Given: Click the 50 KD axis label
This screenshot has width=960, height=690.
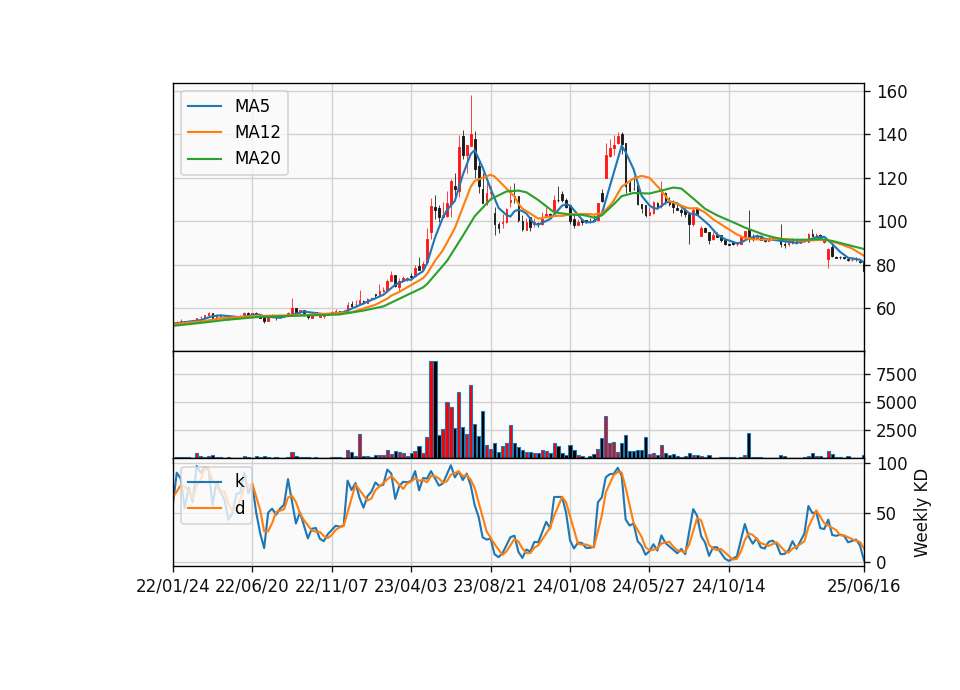Looking at the screenshot, I should coord(888,514).
